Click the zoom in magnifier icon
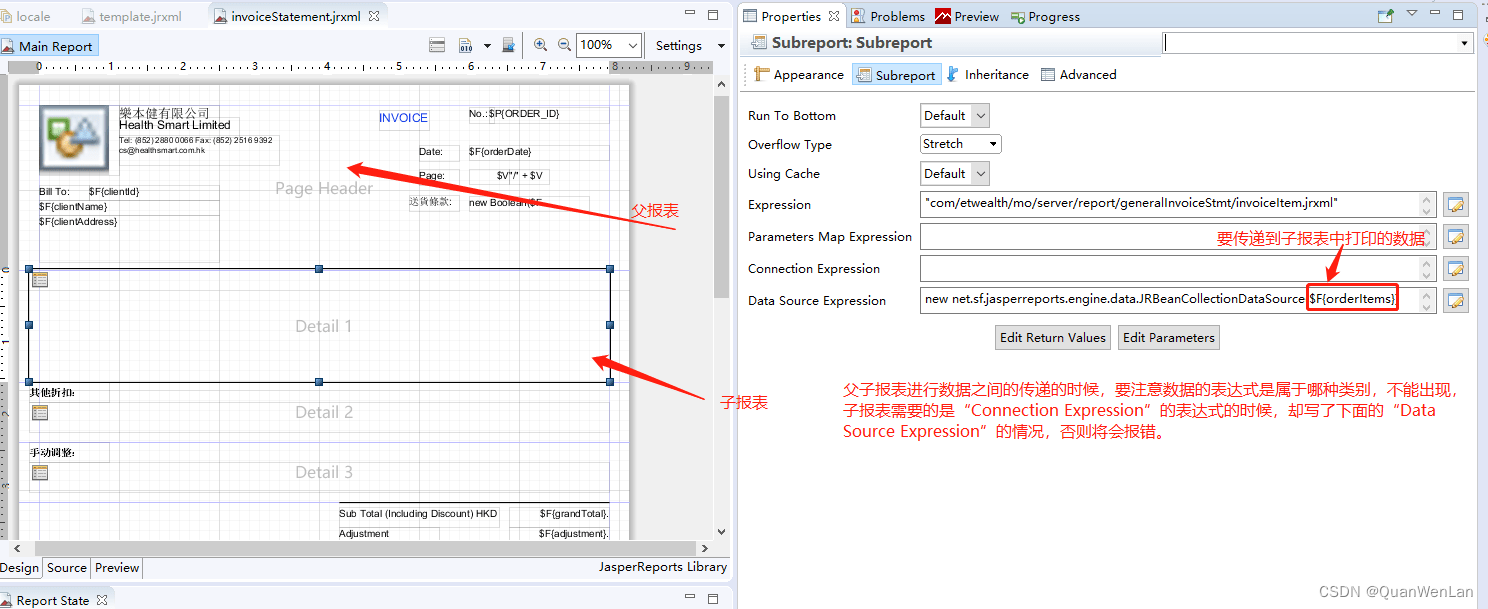Viewport: 1488px width, 609px height. [x=540, y=45]
